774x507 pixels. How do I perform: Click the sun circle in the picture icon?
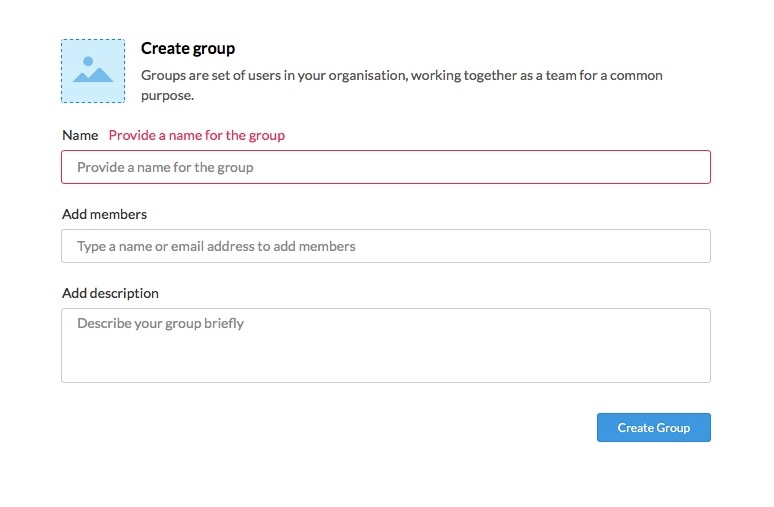click(88, 61)
